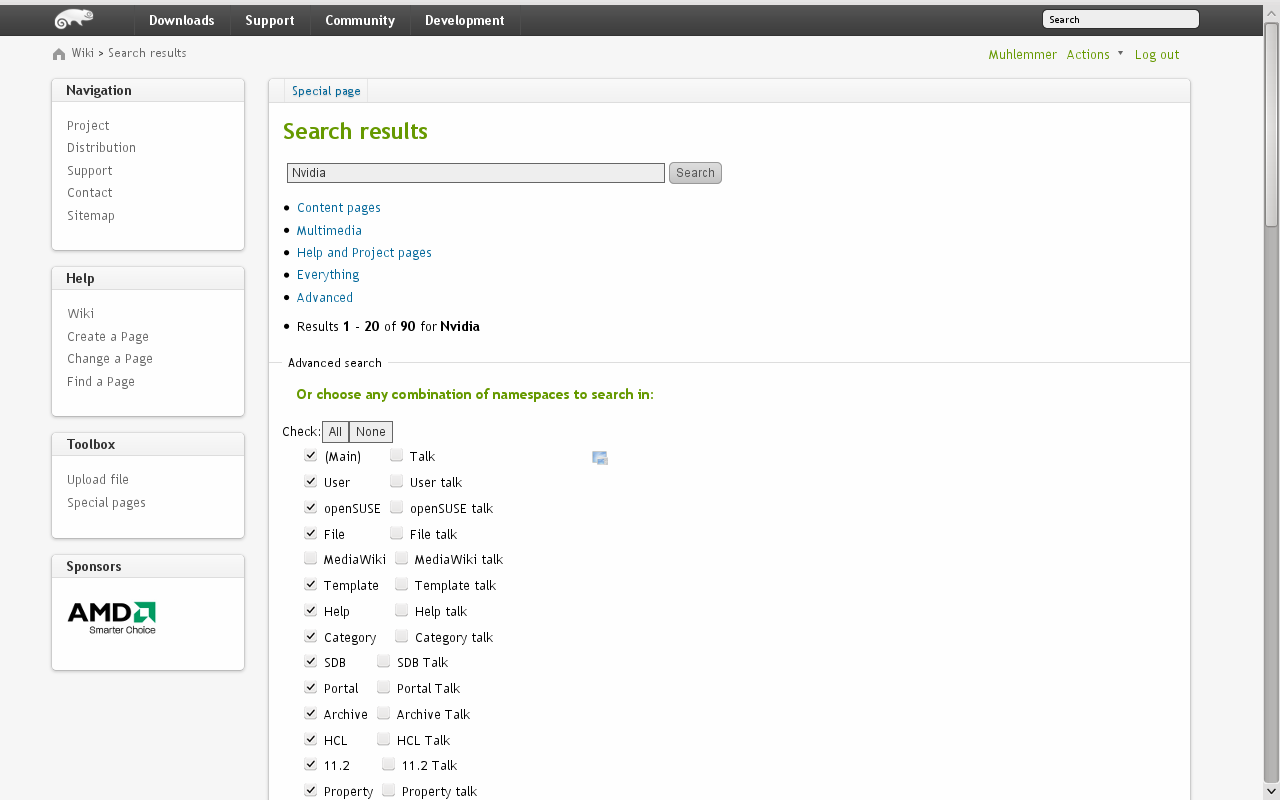Select the Everything search profile
This screenshot has width=1280, height=800.
tap(328, 275)
